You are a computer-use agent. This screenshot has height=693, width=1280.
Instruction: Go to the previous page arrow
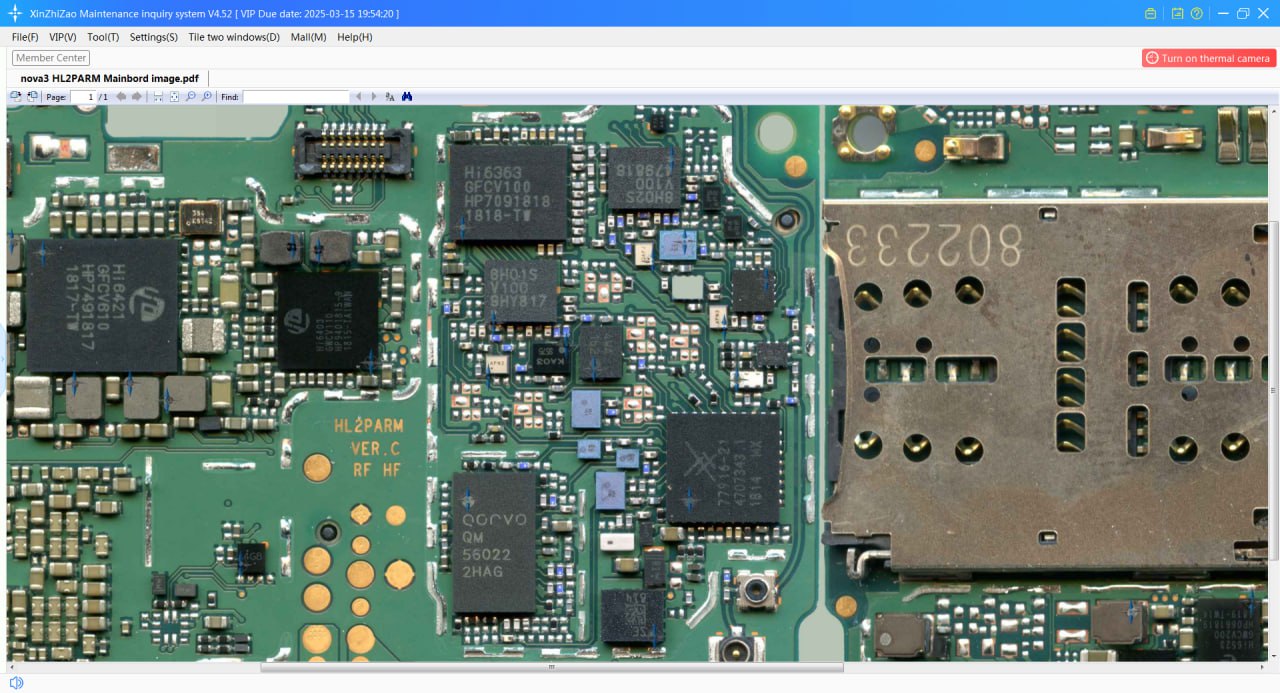121,97
